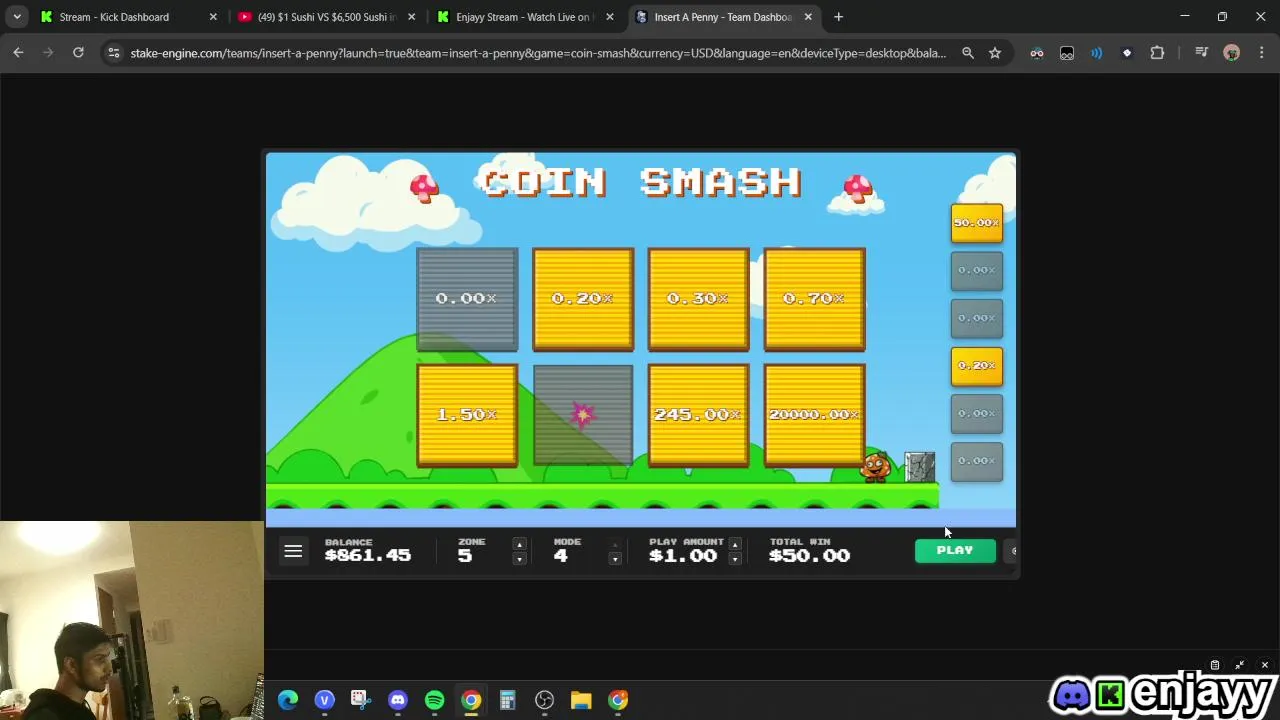The width and height of the screenshot is (1280, 720).
Task: Open the blue V app in taskbar
Action: click(324, 700)
